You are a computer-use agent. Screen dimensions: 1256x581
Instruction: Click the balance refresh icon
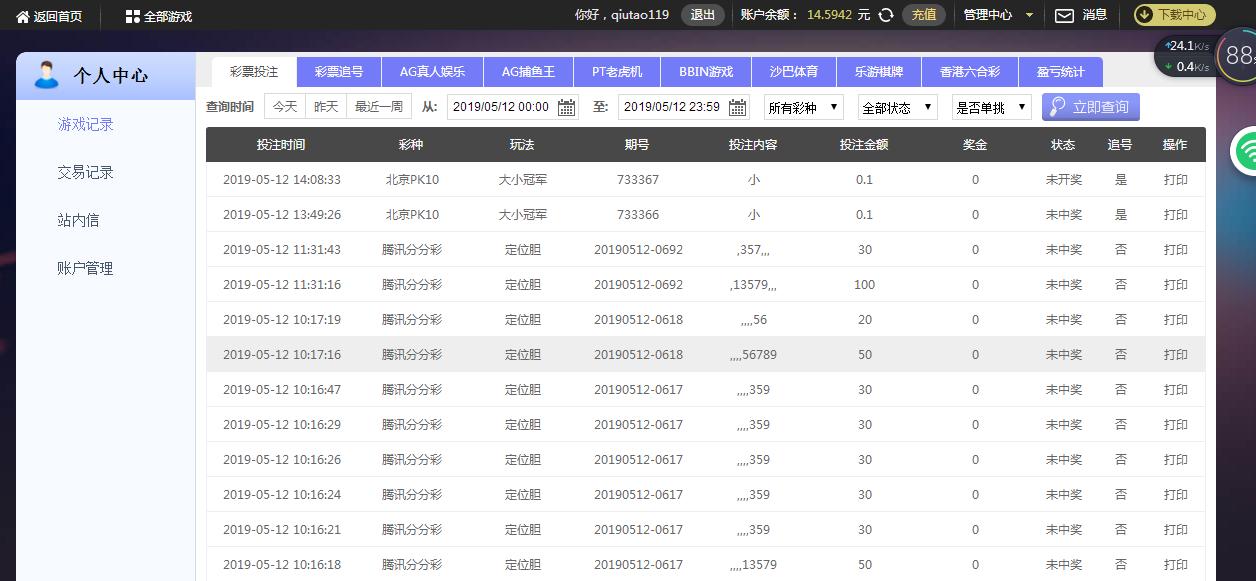[x=886, y=15]
